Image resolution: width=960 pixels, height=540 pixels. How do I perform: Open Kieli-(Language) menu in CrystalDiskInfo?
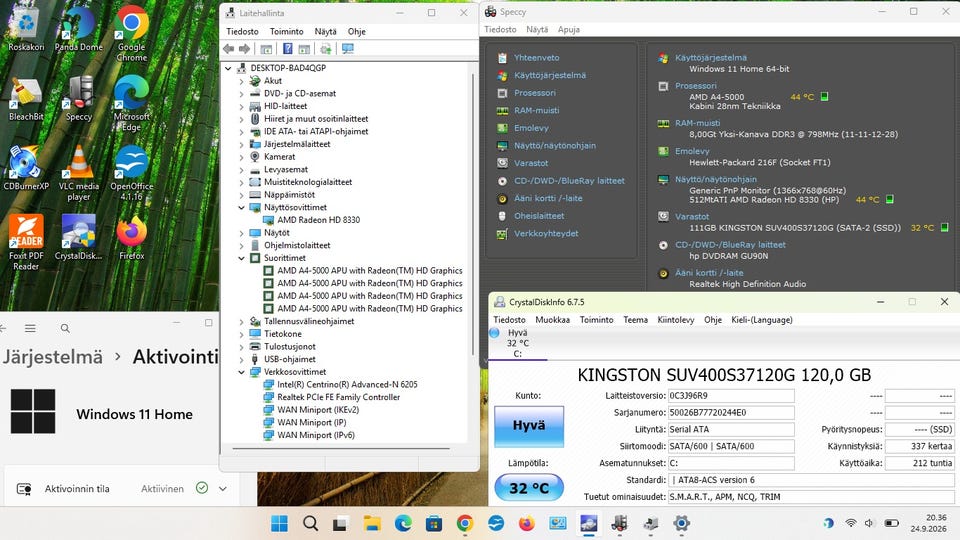(x=762, y=320)
